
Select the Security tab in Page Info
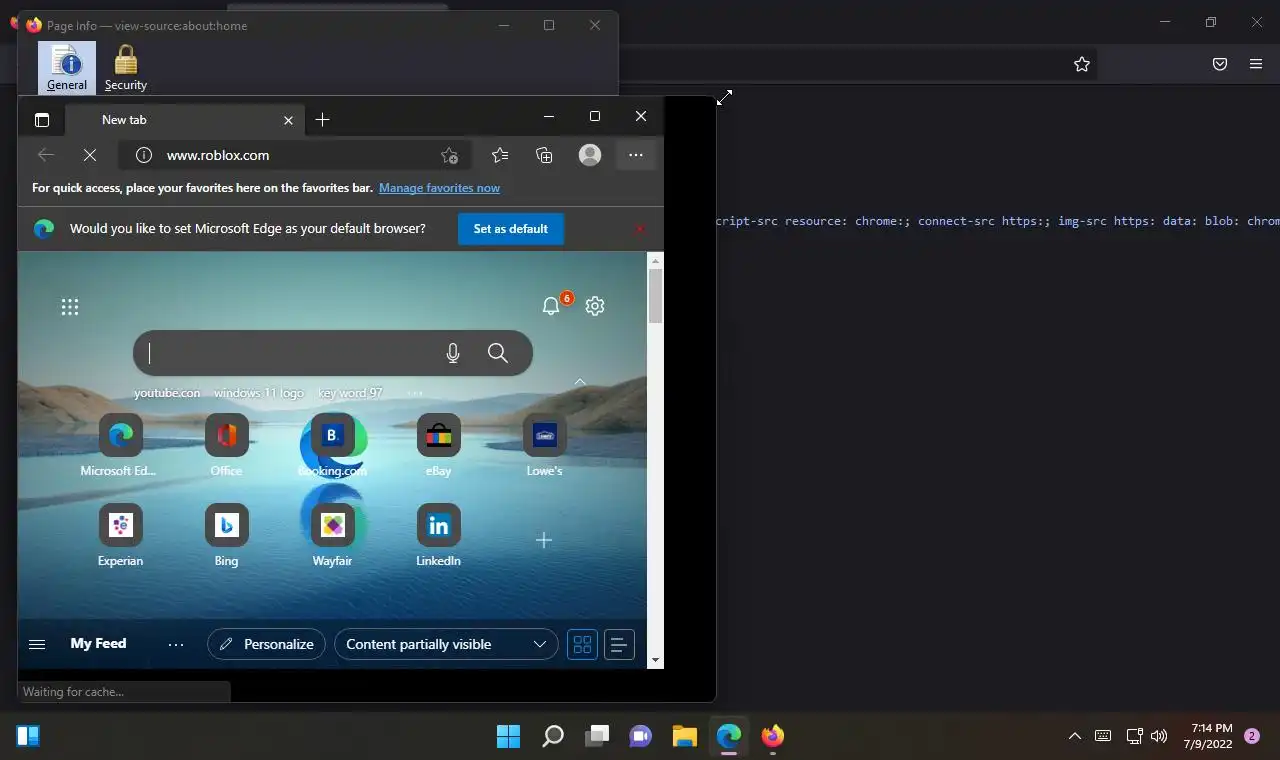126,67
